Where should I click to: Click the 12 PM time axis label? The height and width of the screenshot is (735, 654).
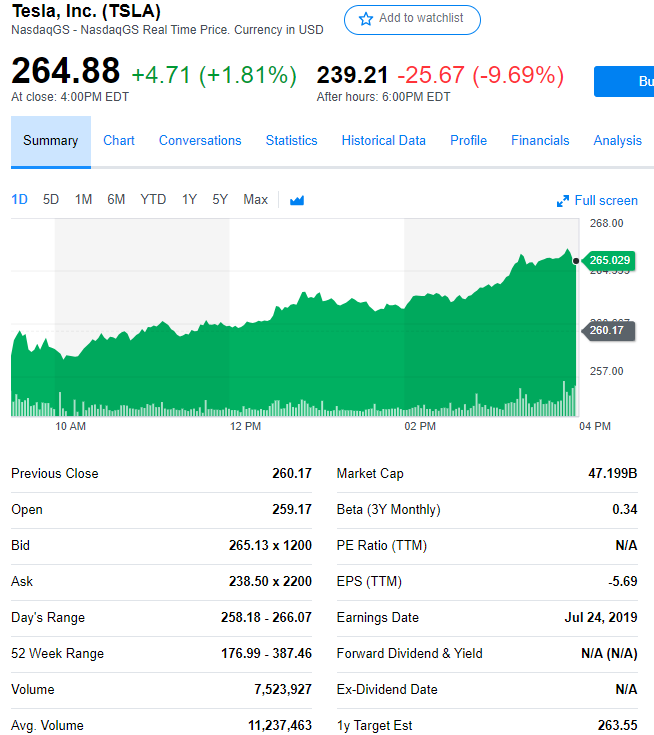point(245,427)
